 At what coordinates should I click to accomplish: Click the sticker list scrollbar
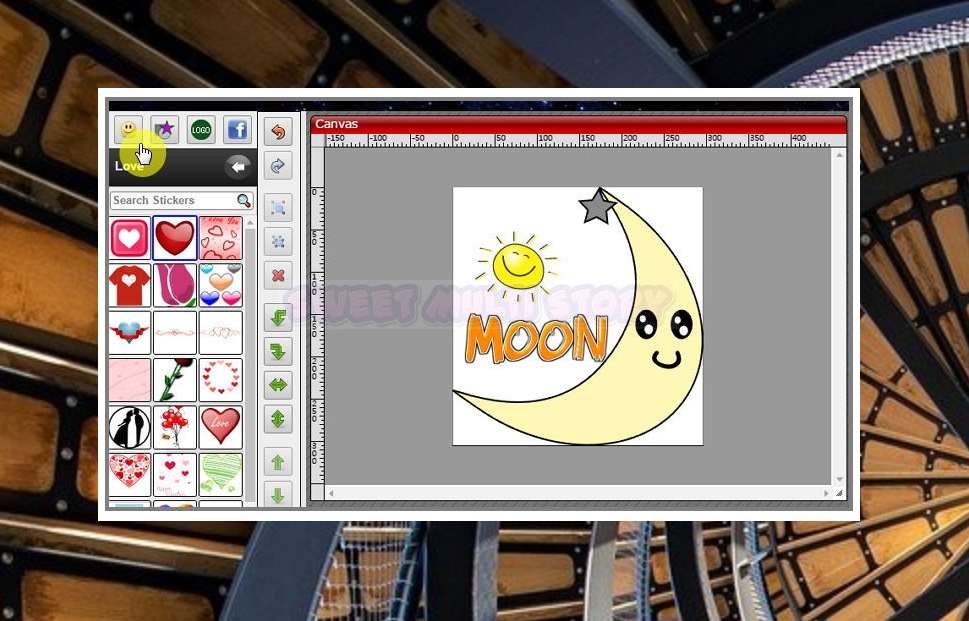[x=250, y=365]
